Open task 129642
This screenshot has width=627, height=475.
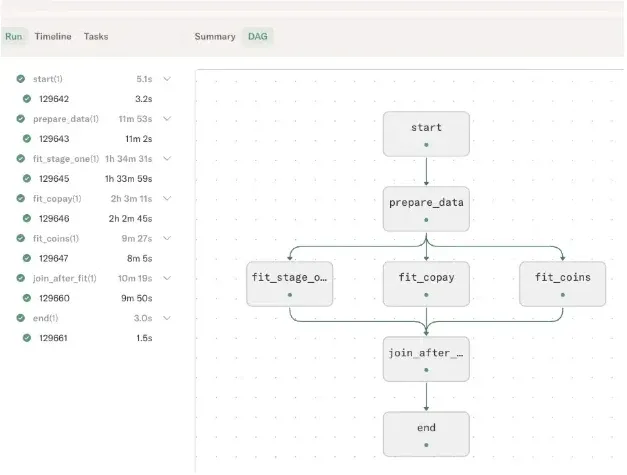54,99
